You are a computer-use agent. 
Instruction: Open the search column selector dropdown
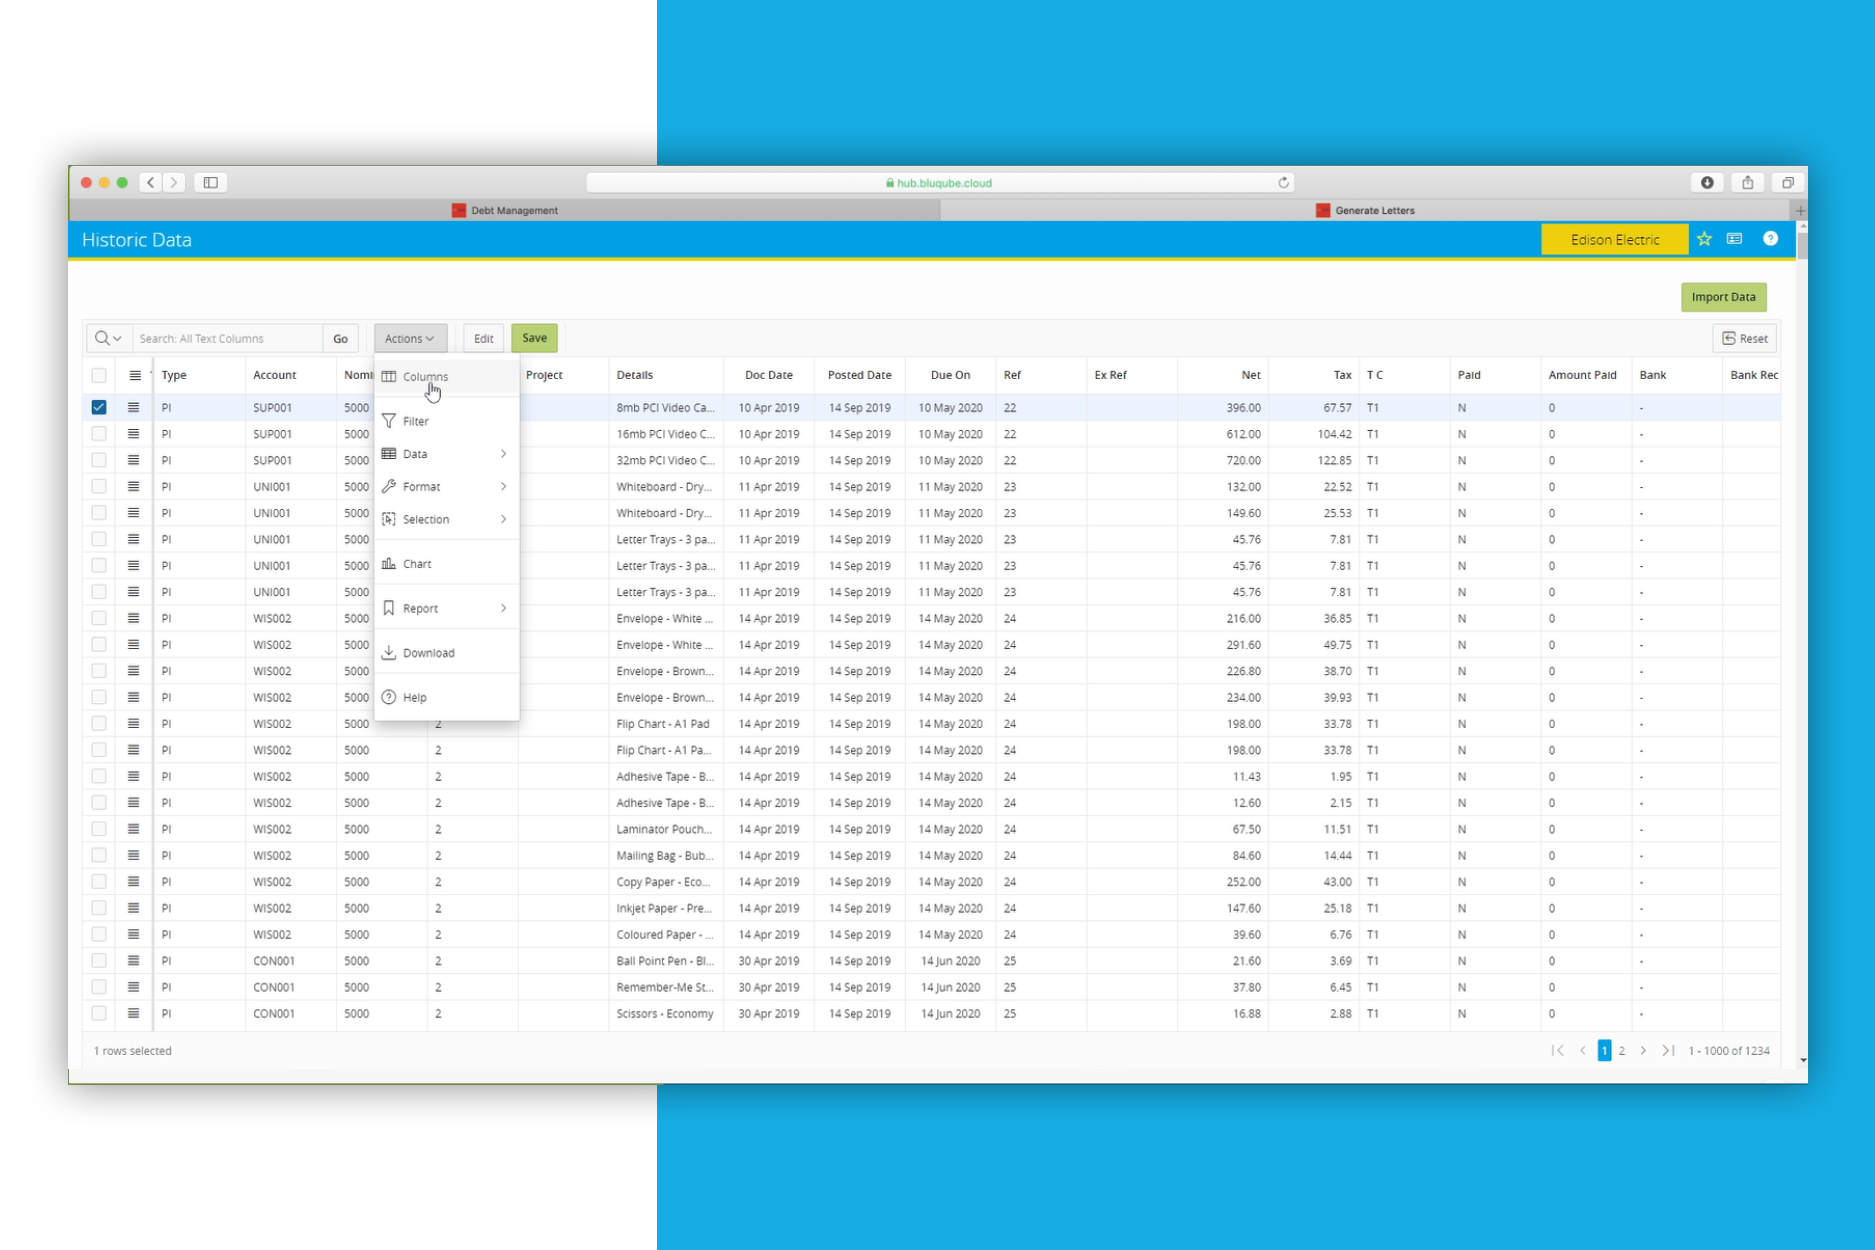[x=108, y=338]
